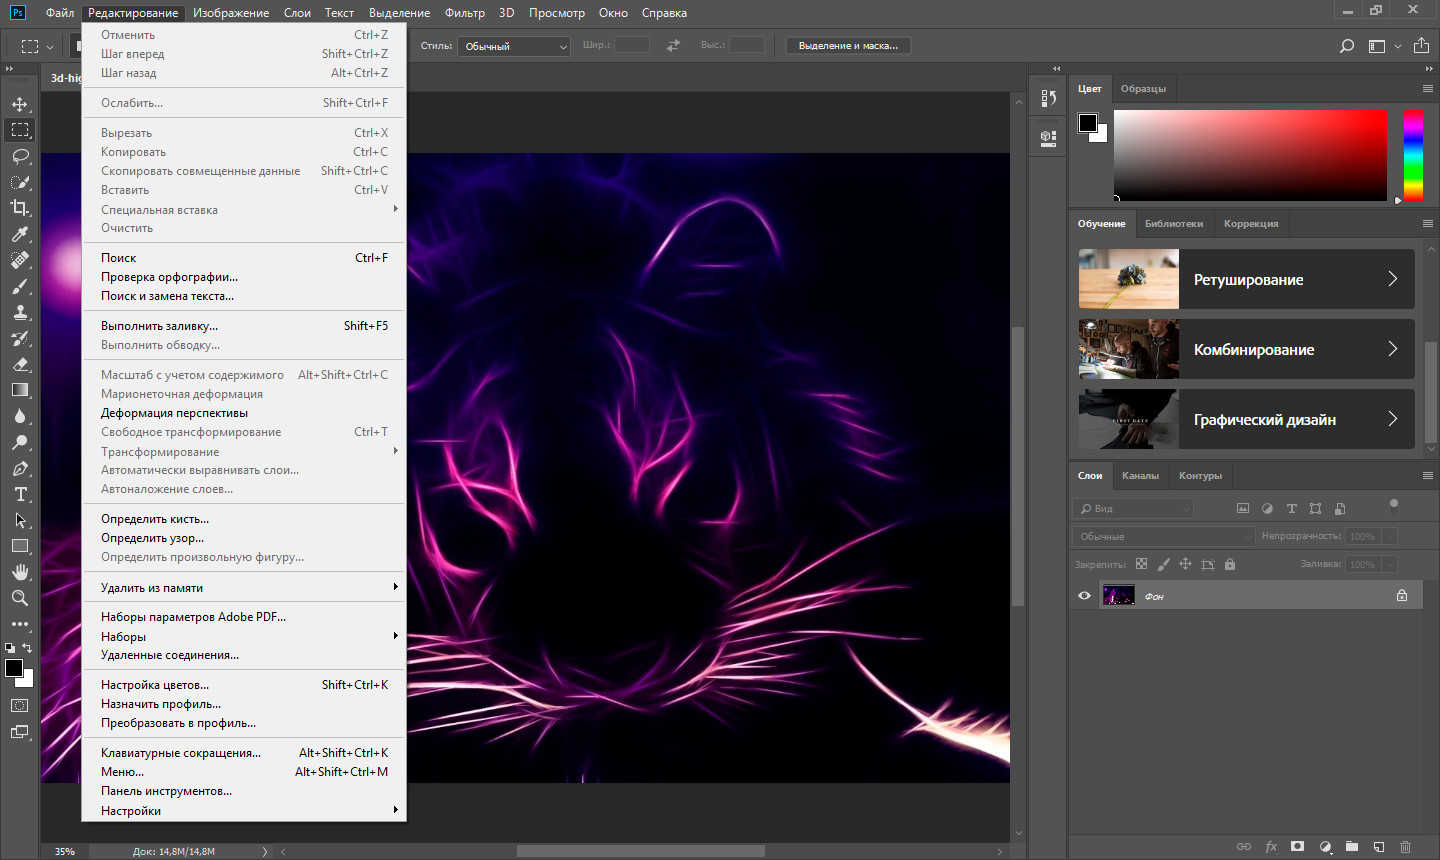Expand the Удалить из памяти submenu
The image size is (1440, 860).
tap(244, 587)
